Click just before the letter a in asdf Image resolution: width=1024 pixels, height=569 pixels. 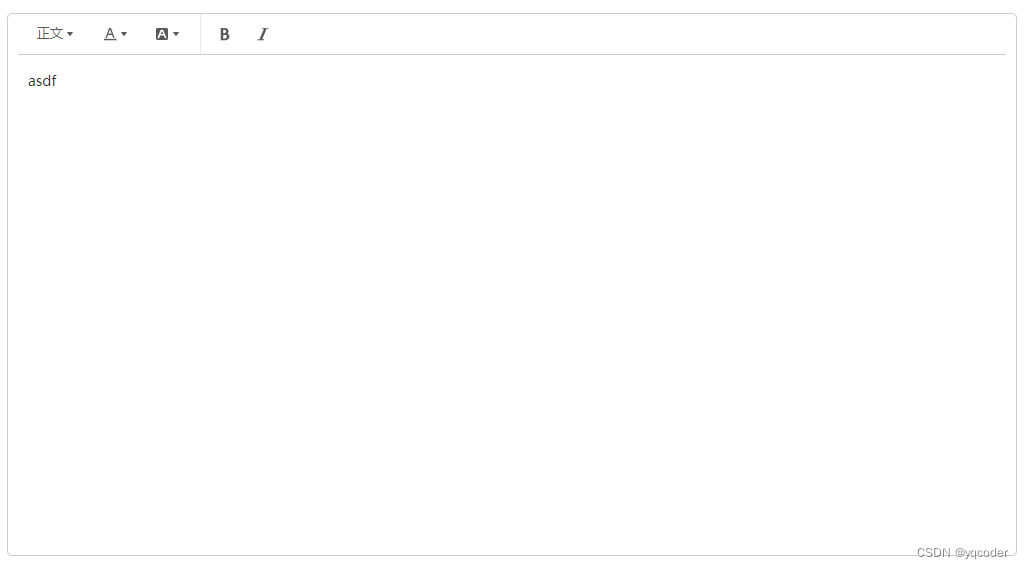[28, 81]
